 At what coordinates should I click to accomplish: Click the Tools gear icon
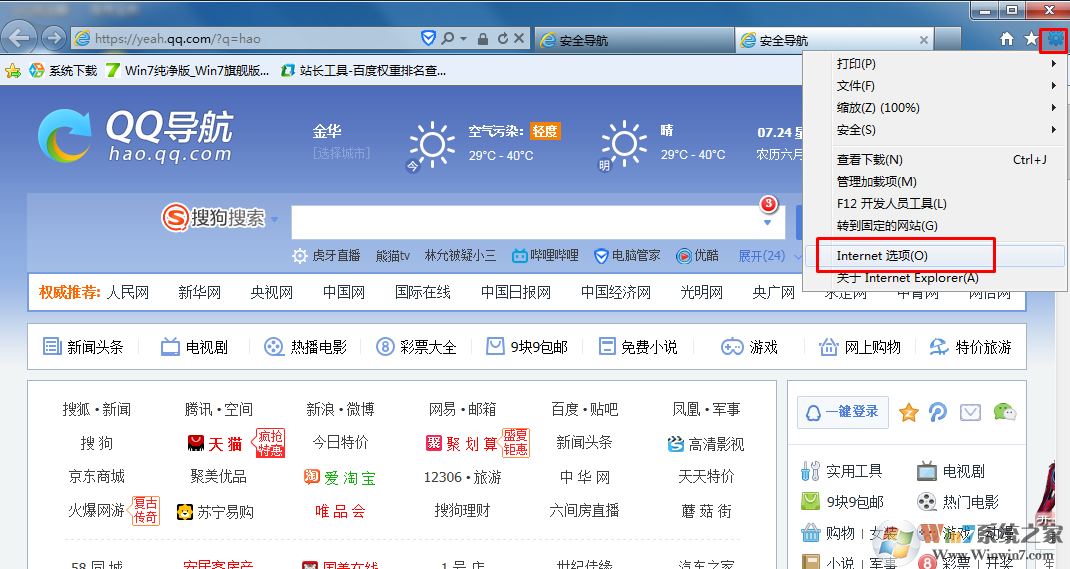tap(1055, 39)
